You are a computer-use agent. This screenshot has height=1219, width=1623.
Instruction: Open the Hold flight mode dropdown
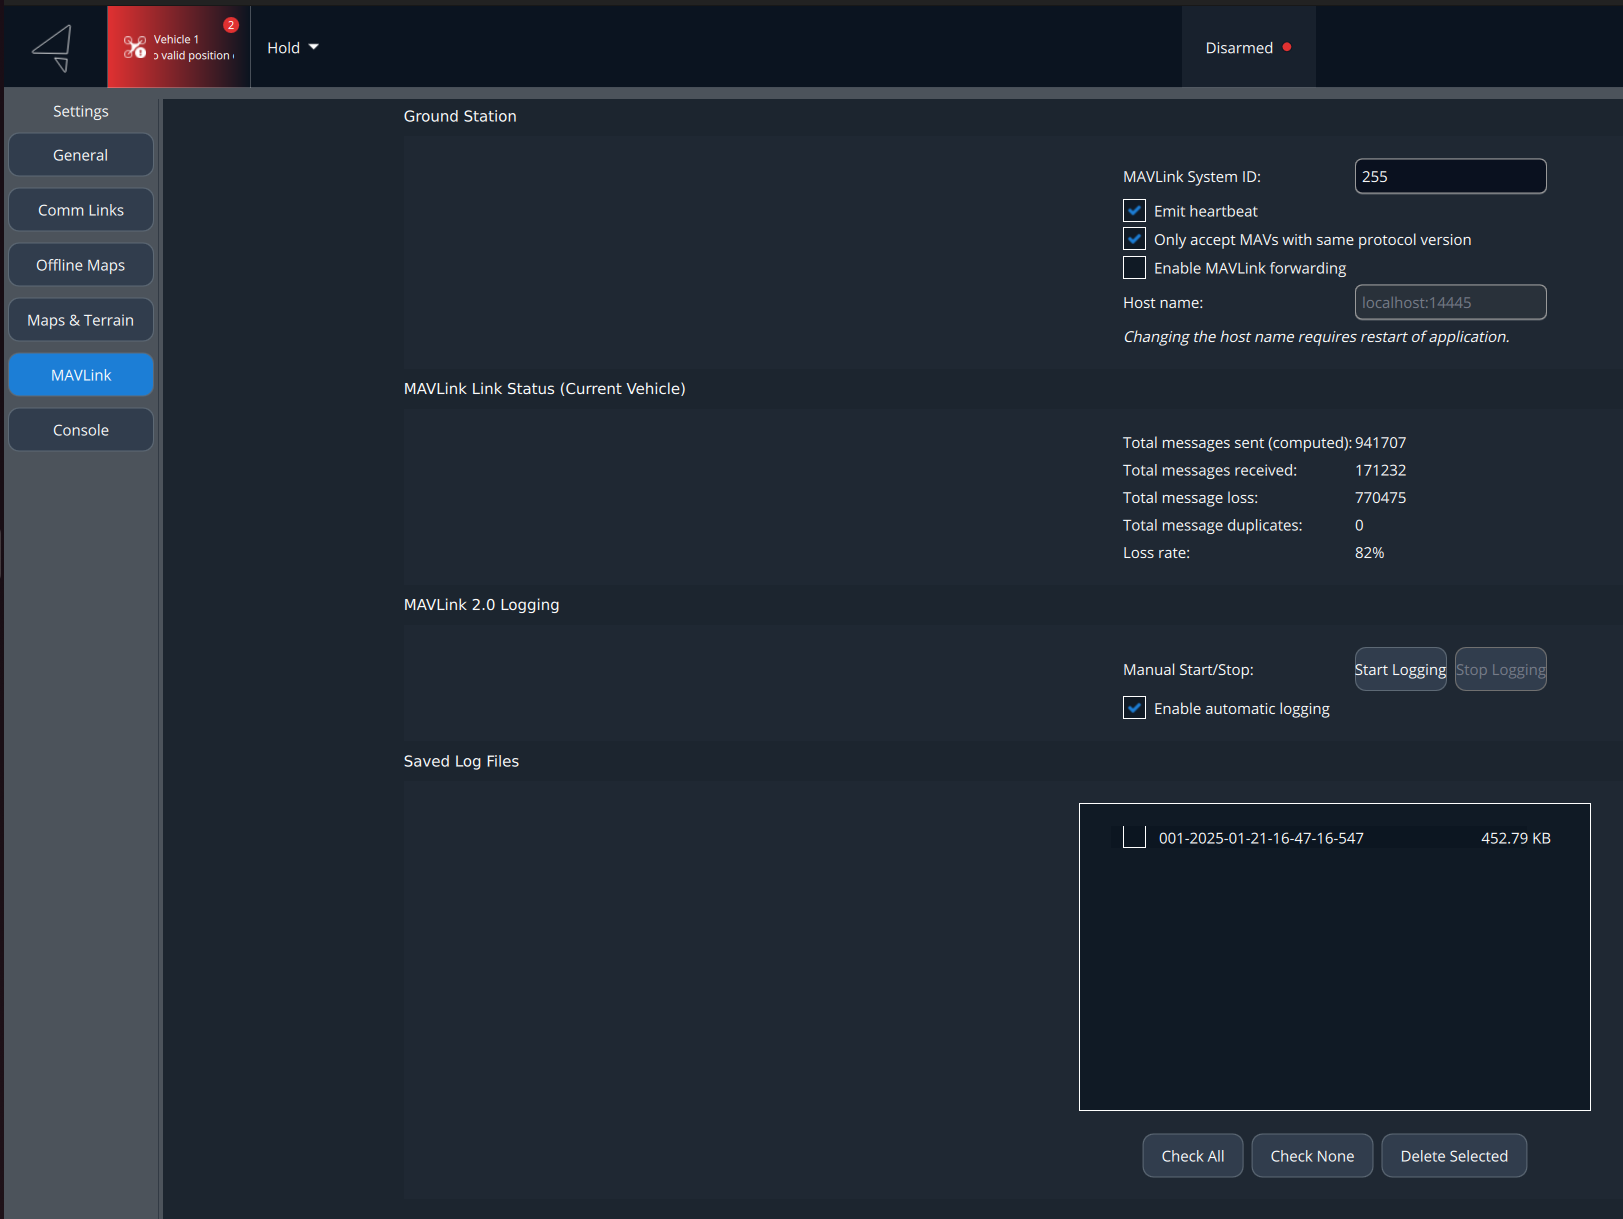coord(292,48)
